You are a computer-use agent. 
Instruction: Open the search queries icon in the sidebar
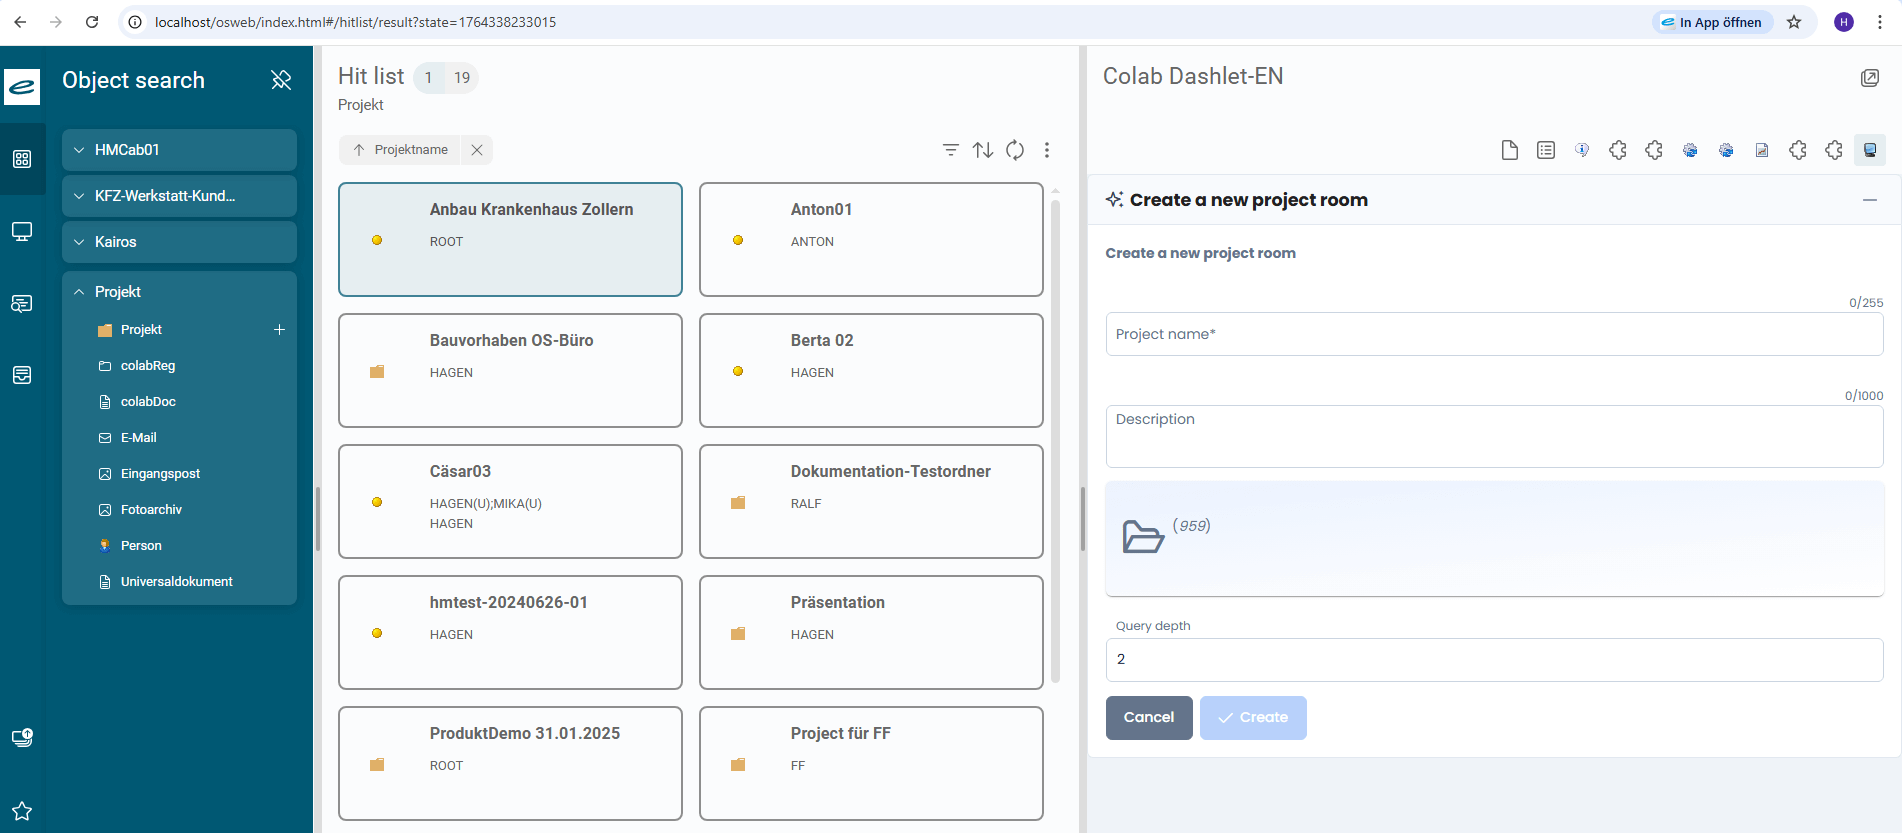22,303
